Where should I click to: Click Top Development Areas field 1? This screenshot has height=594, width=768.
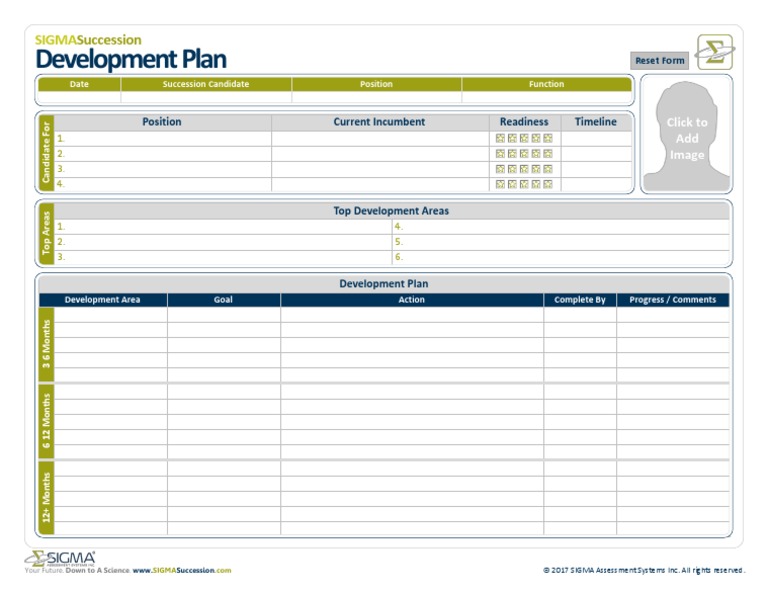(x=223, y=227)
